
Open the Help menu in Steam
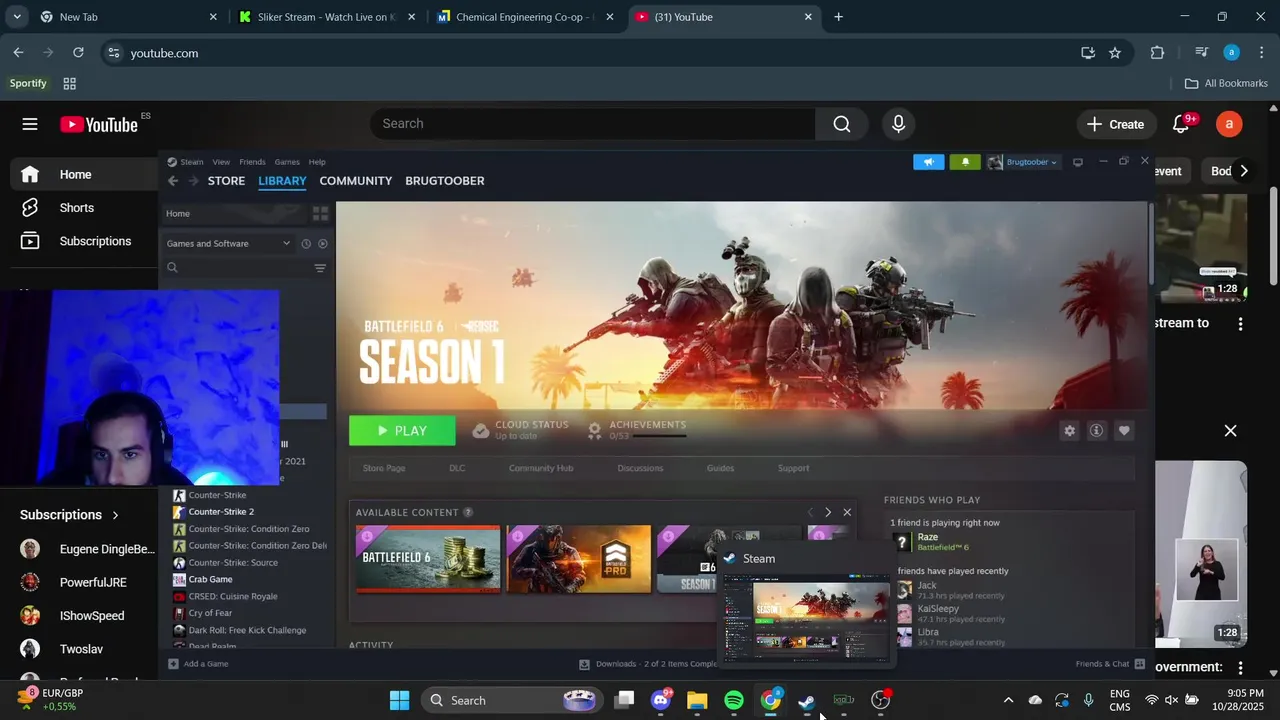pos(317,162)
